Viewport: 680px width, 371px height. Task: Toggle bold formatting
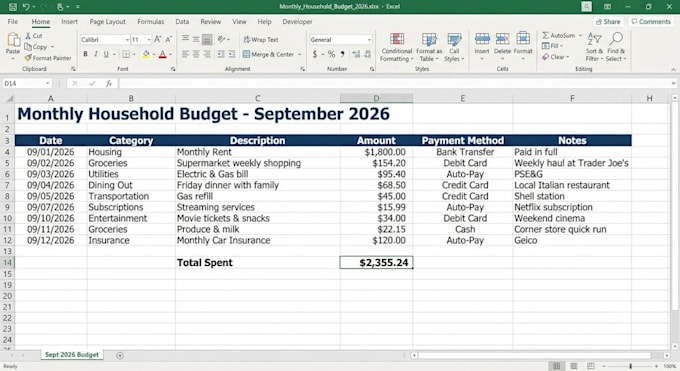click(x=85, y=54)
